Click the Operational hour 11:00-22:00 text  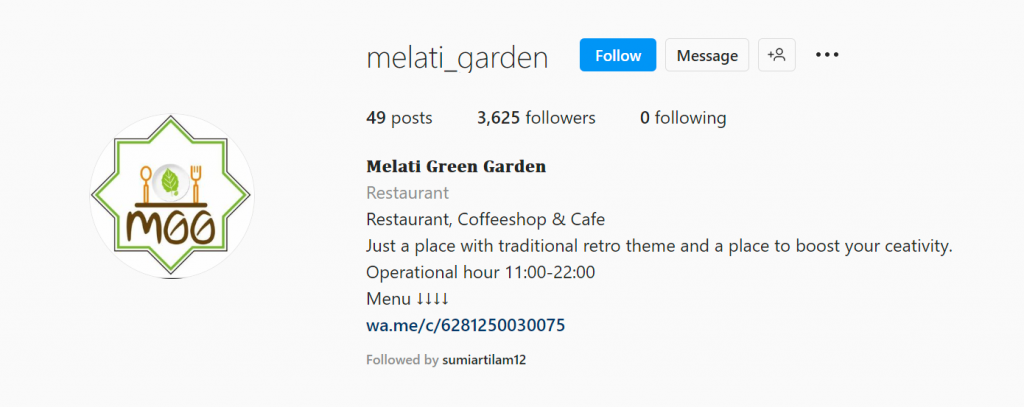[481, 272]
